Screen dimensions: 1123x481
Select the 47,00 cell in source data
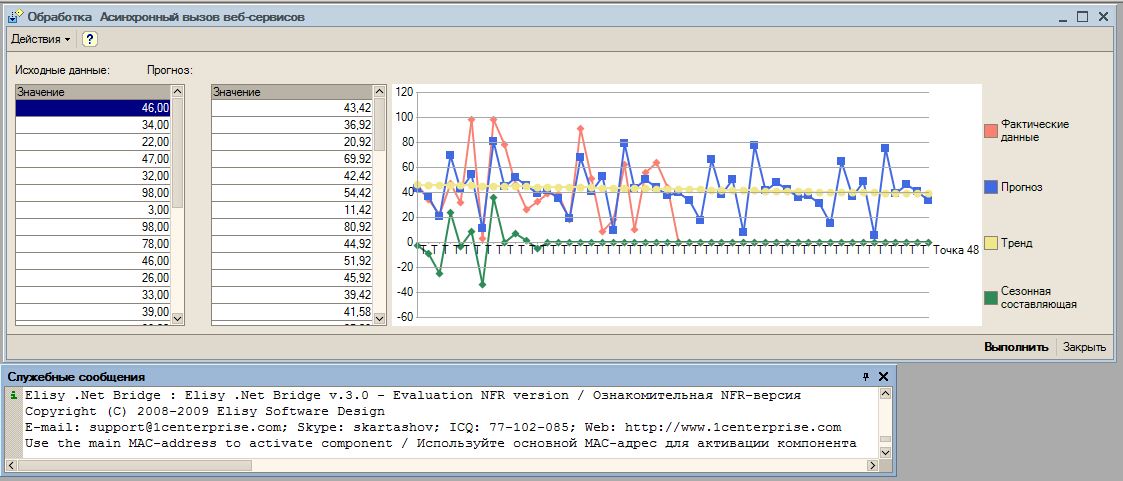pos(94,159)
